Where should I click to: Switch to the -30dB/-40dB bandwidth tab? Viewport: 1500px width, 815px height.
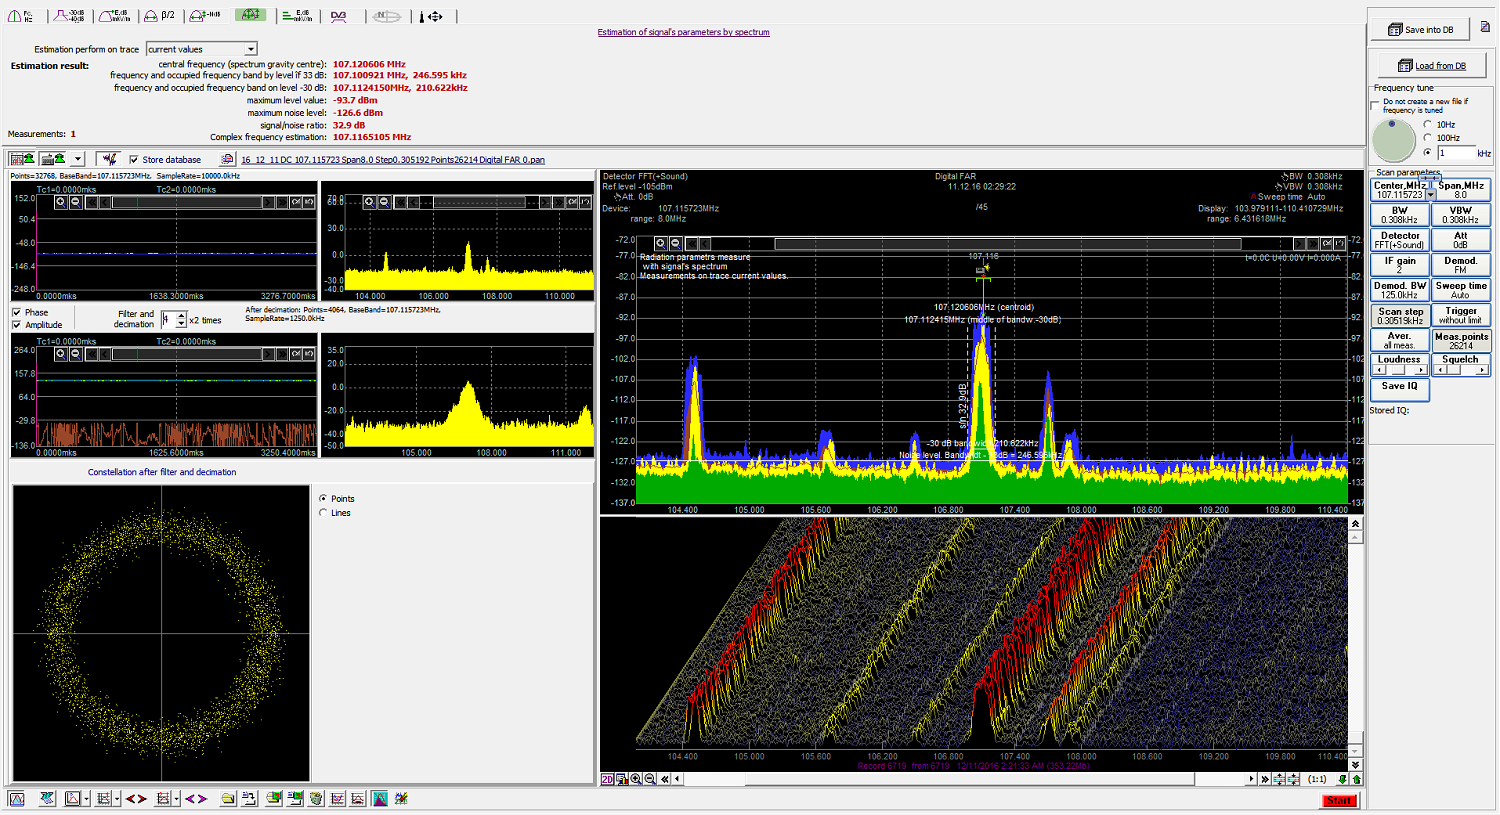tap(69, 16)
